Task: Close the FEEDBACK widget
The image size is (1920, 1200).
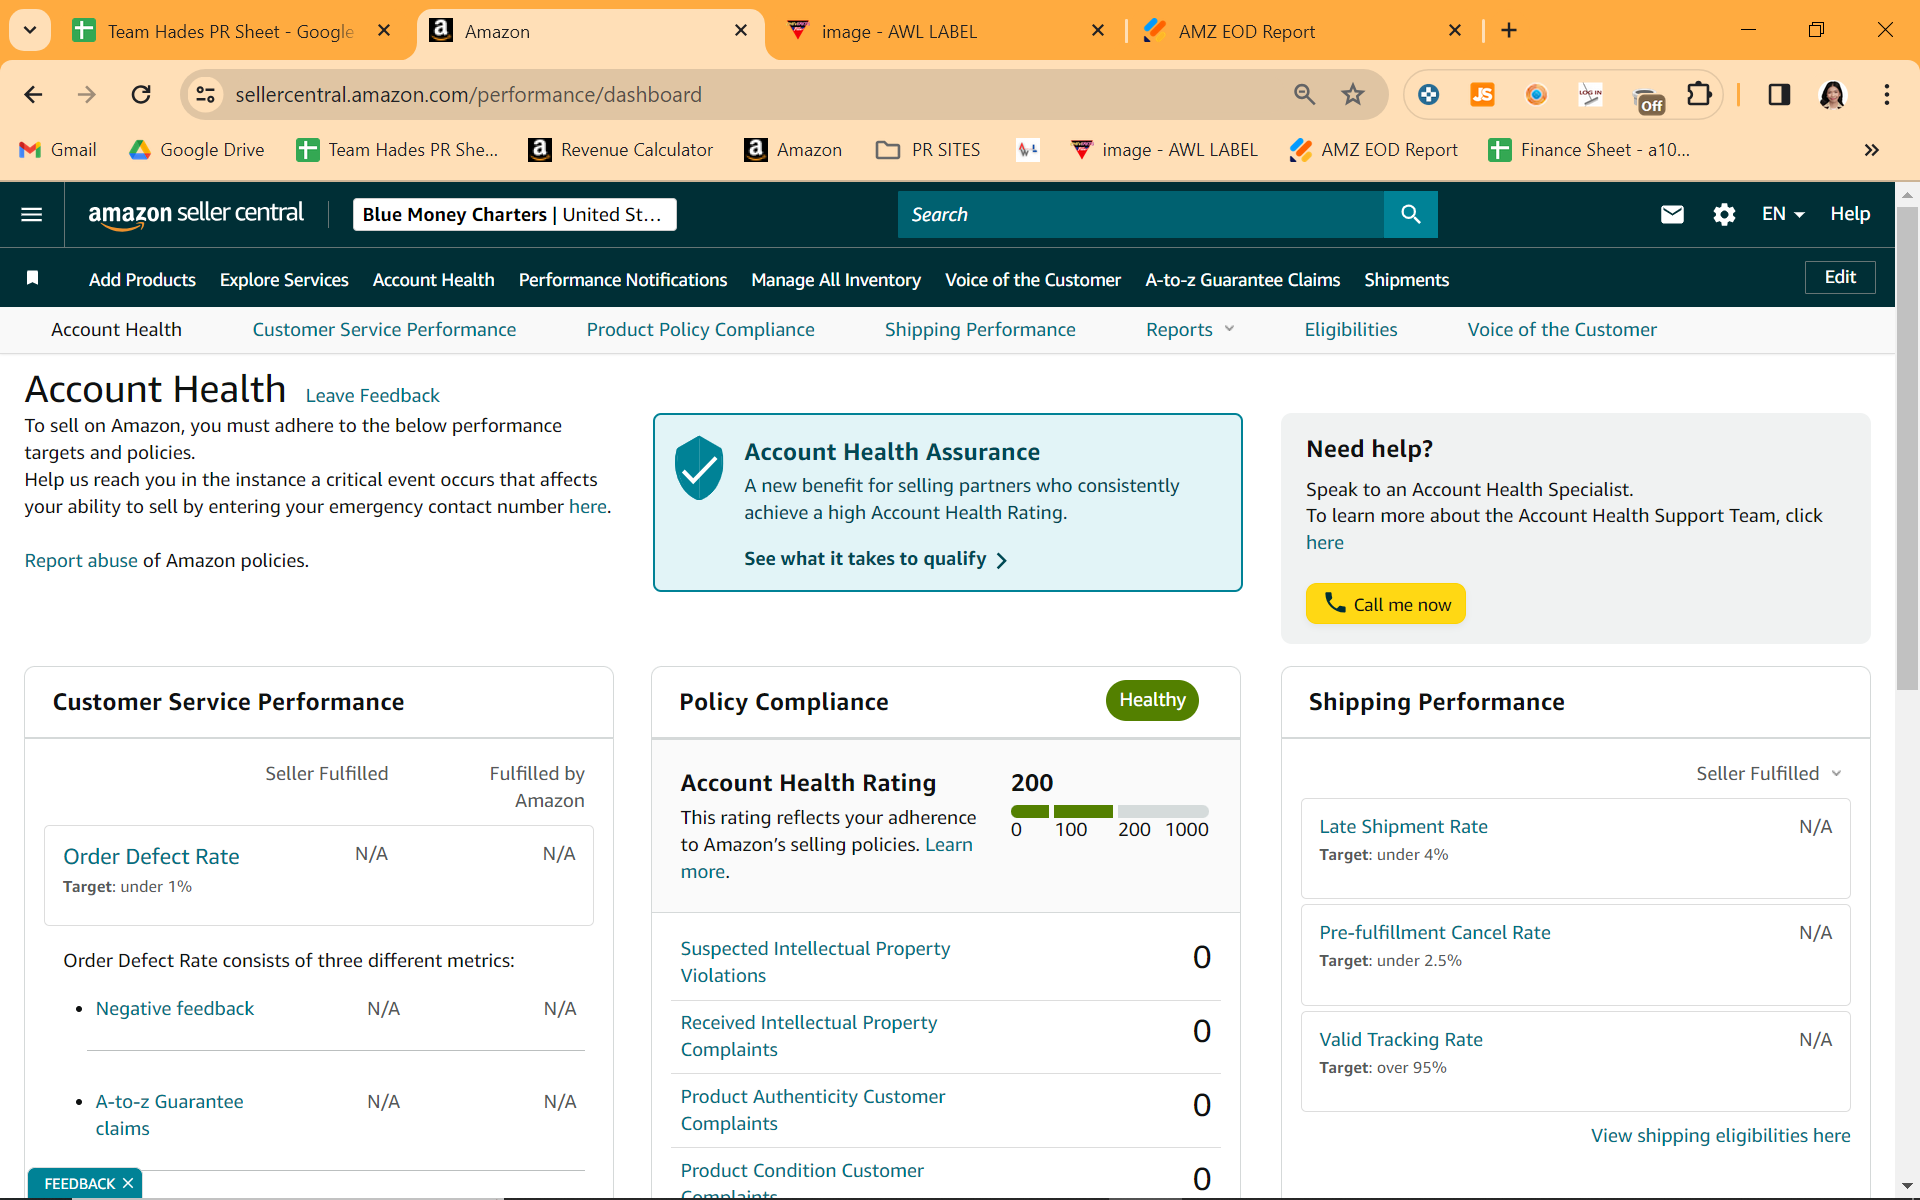Action: click(128, 1183)
